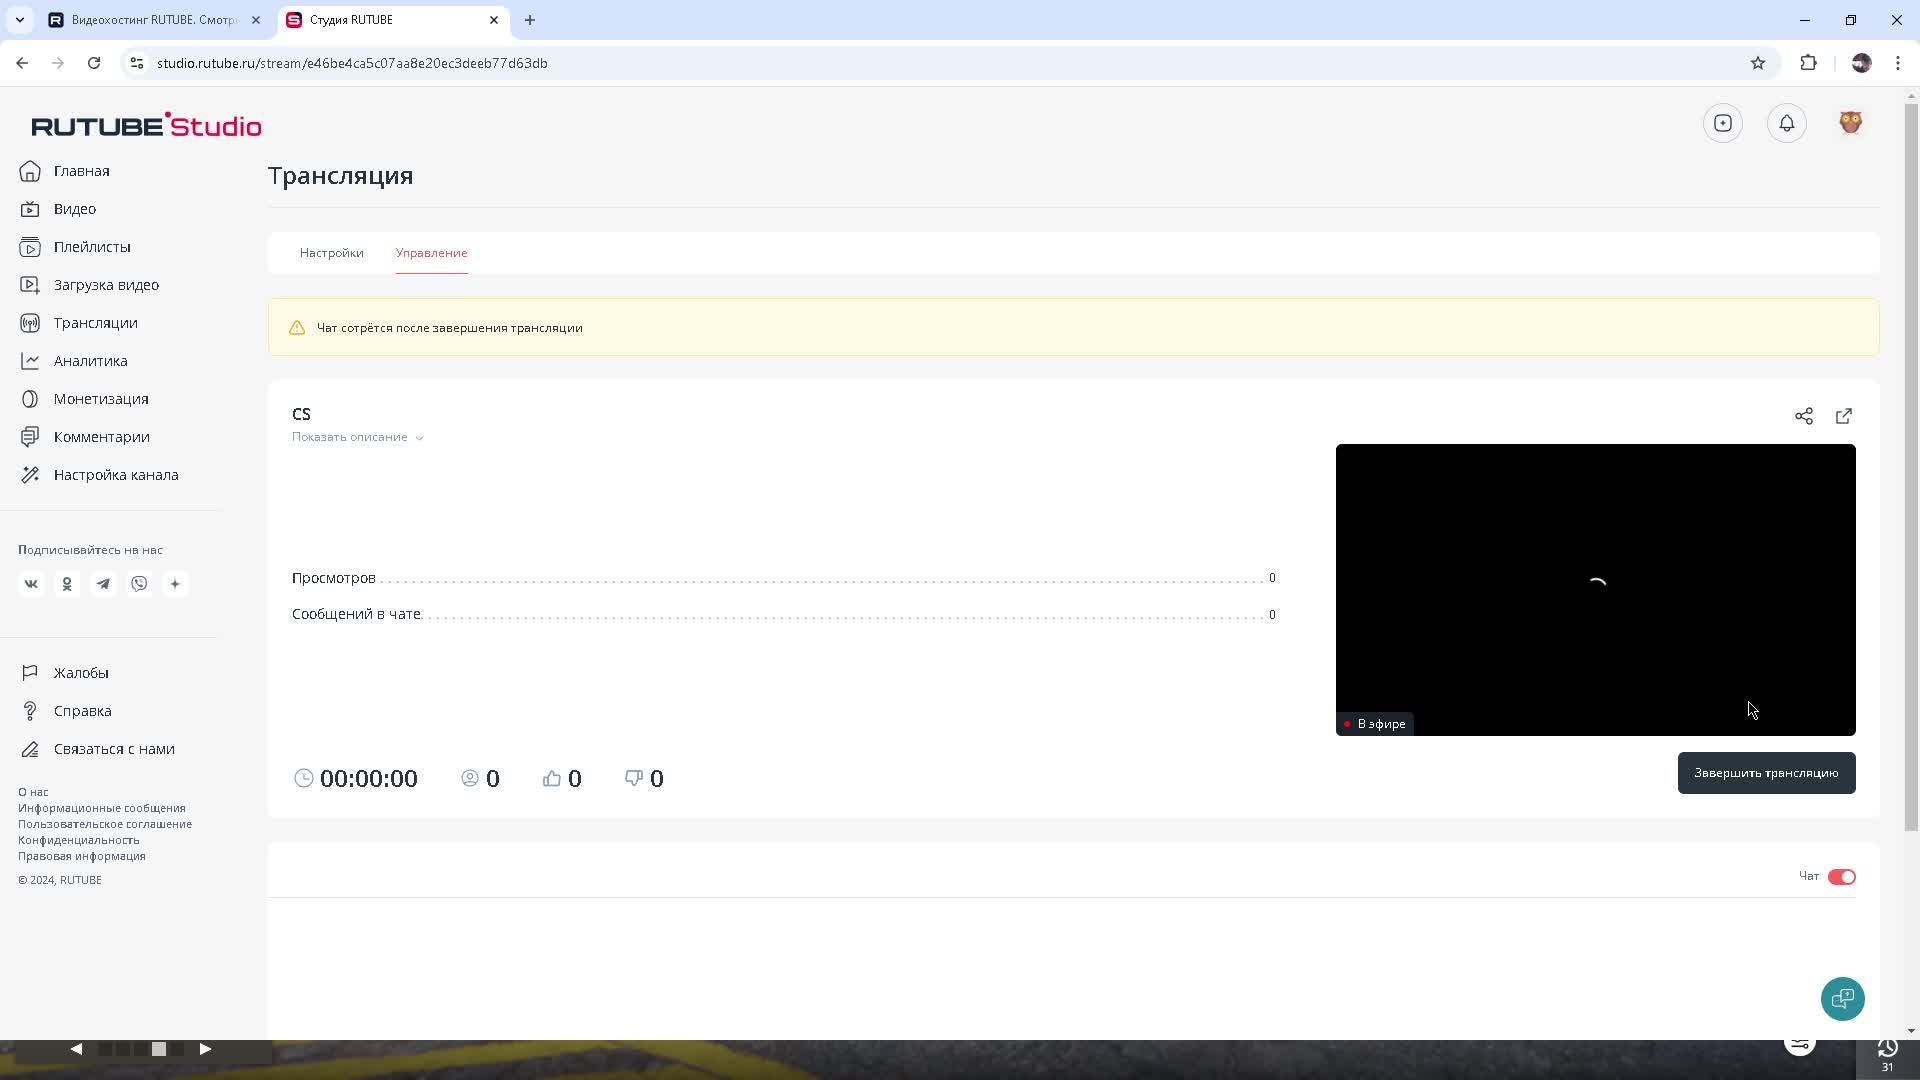
Task: Open the VK social link icon
Action: [31, 584]
